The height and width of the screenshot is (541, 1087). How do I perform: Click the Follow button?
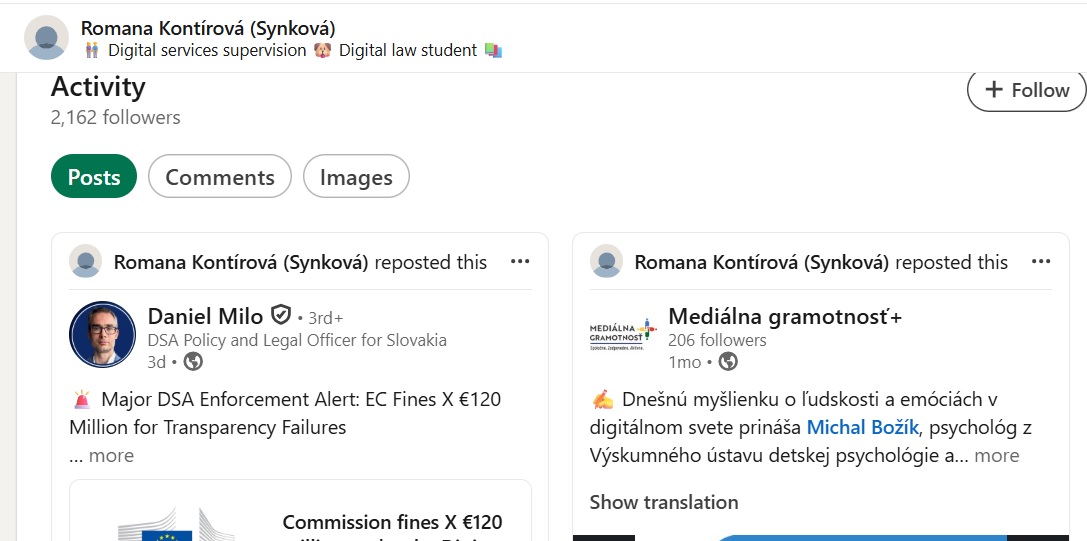pos(1026,90)
